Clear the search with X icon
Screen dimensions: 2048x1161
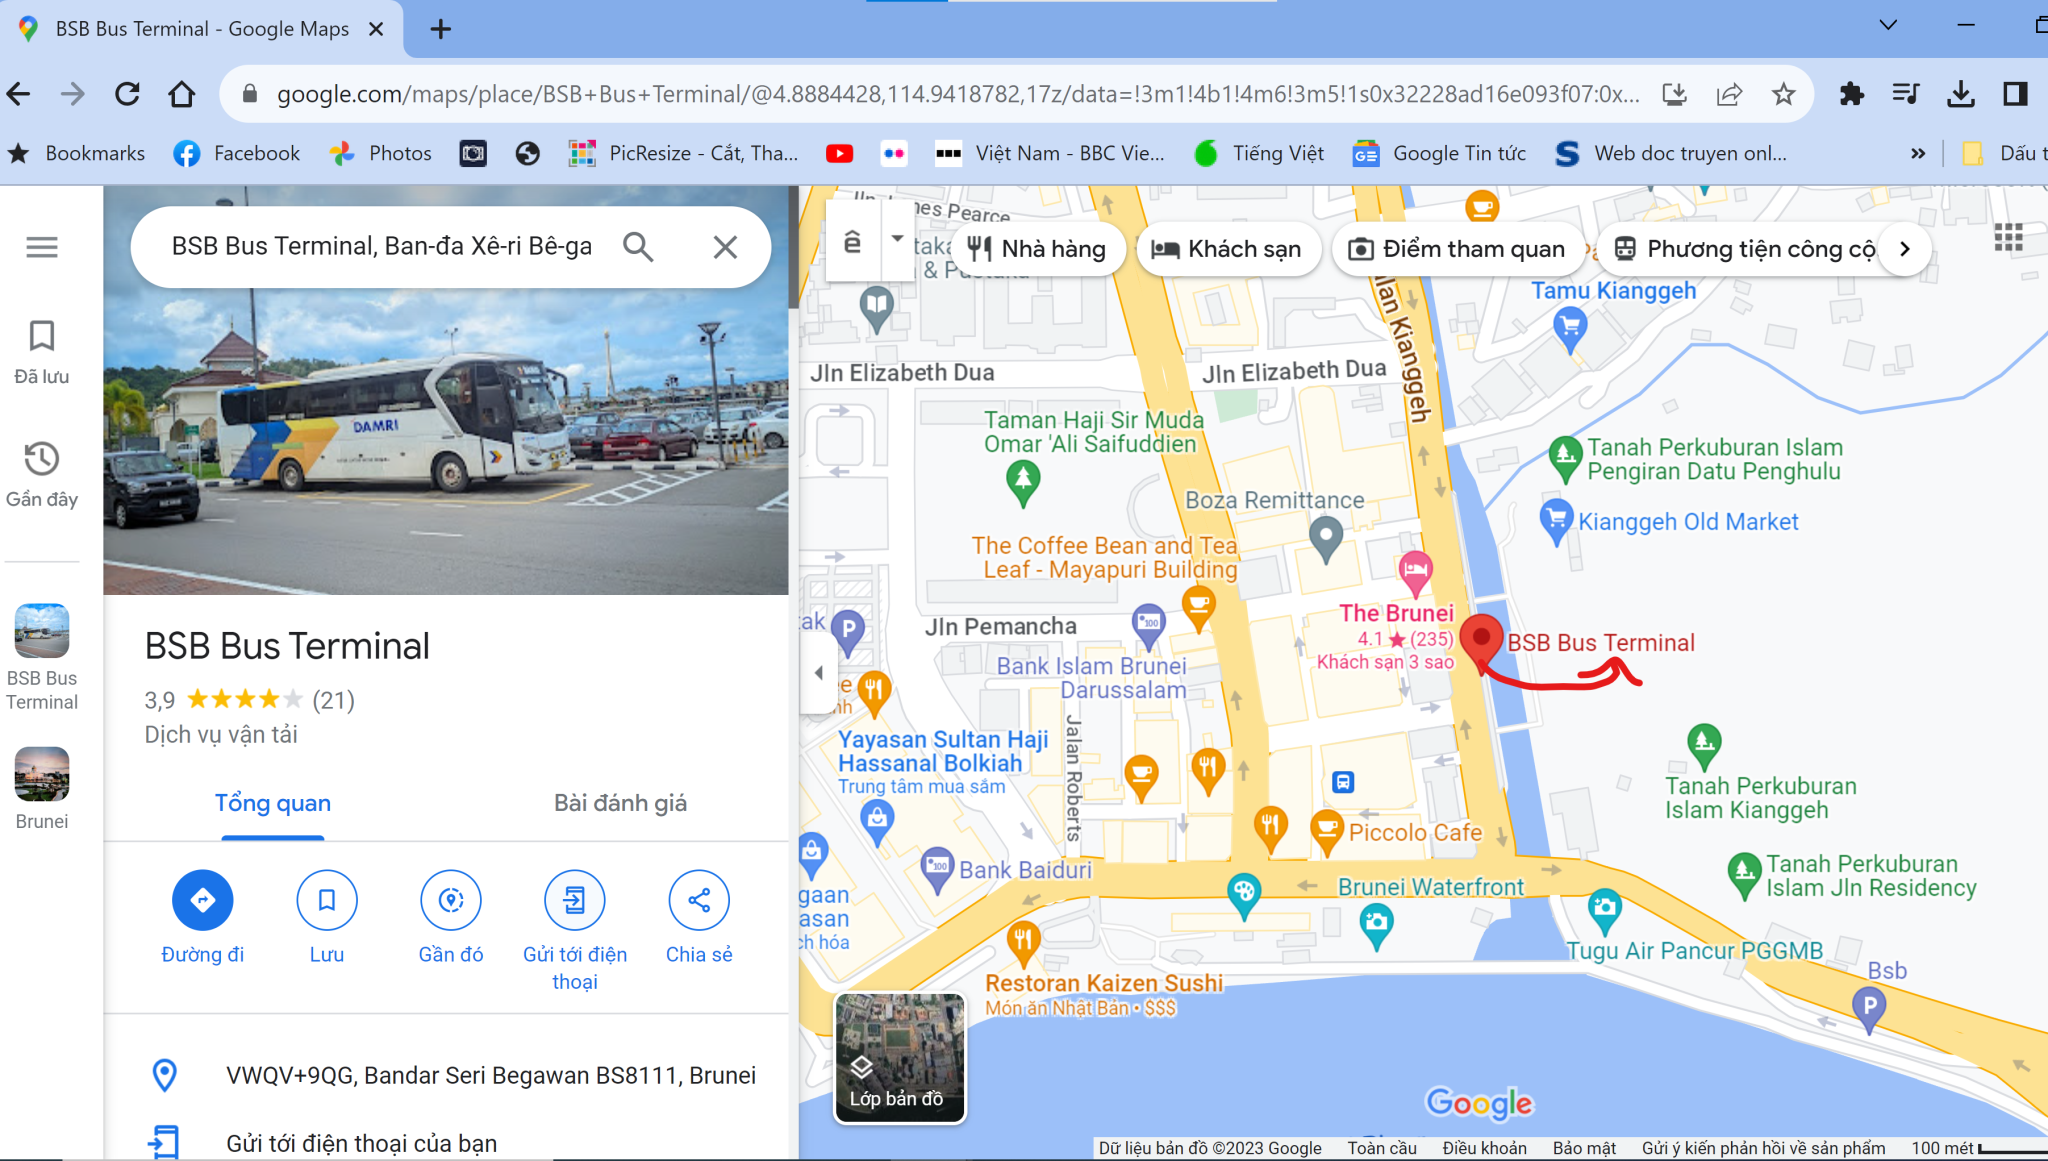[725, 247]
